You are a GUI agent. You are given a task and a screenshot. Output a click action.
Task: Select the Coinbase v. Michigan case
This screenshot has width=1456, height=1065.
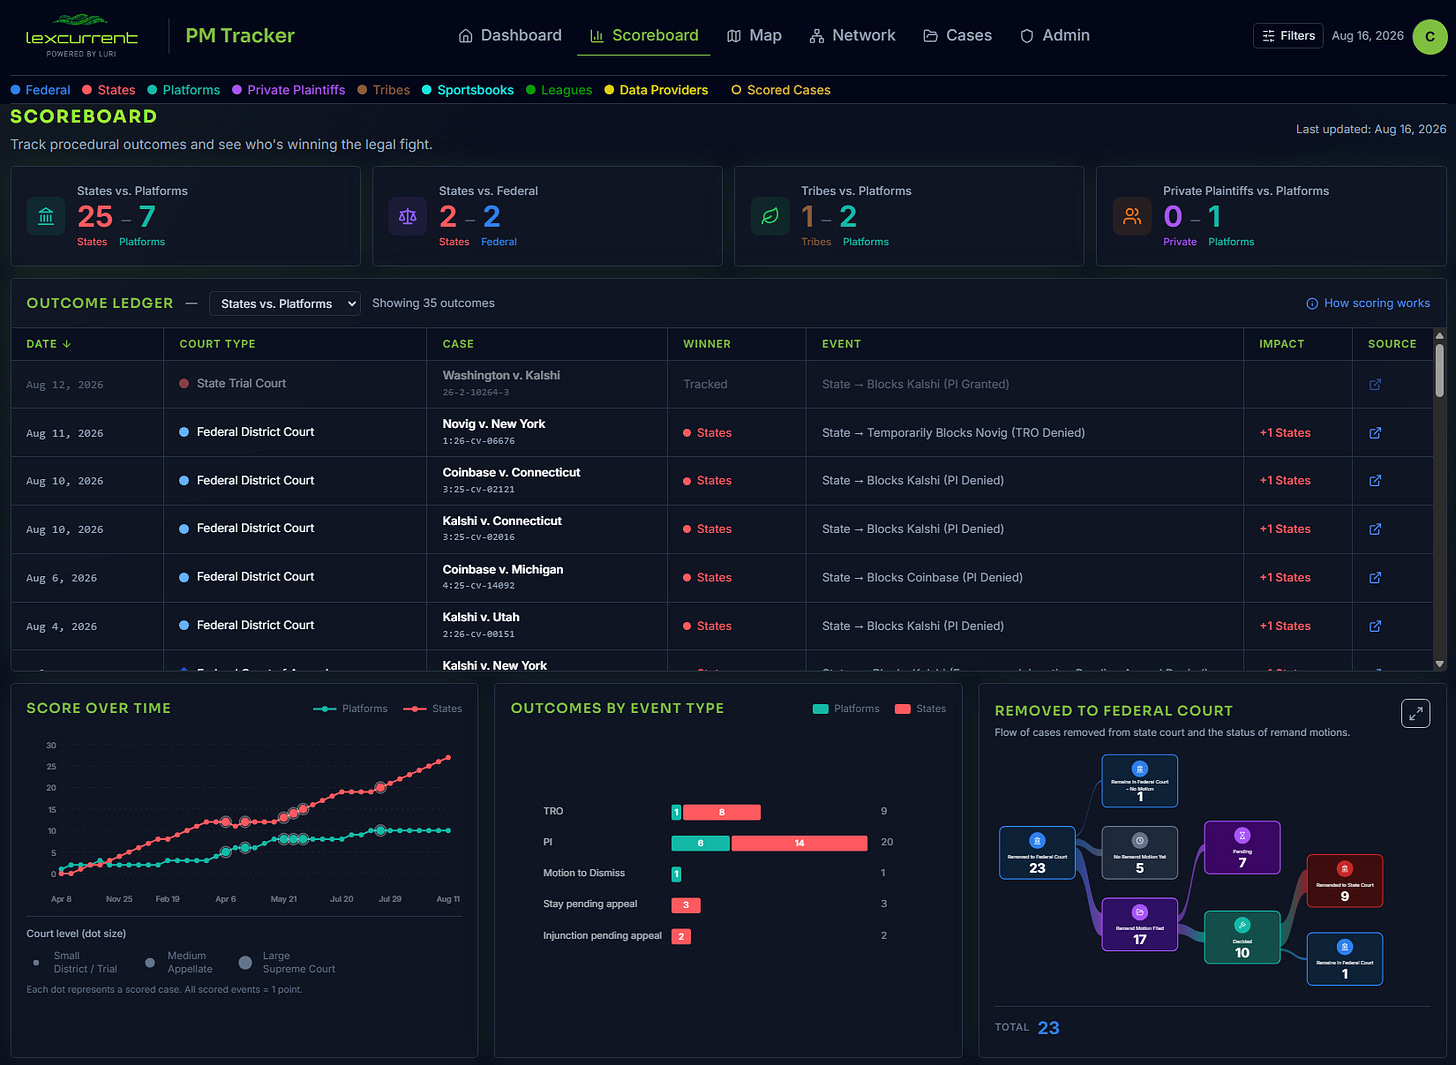[503, 570]
